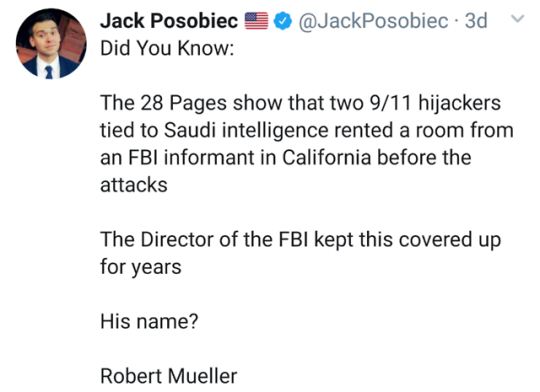
Task: Click the "an FBI informant" phrase
Action: [178, 158]
